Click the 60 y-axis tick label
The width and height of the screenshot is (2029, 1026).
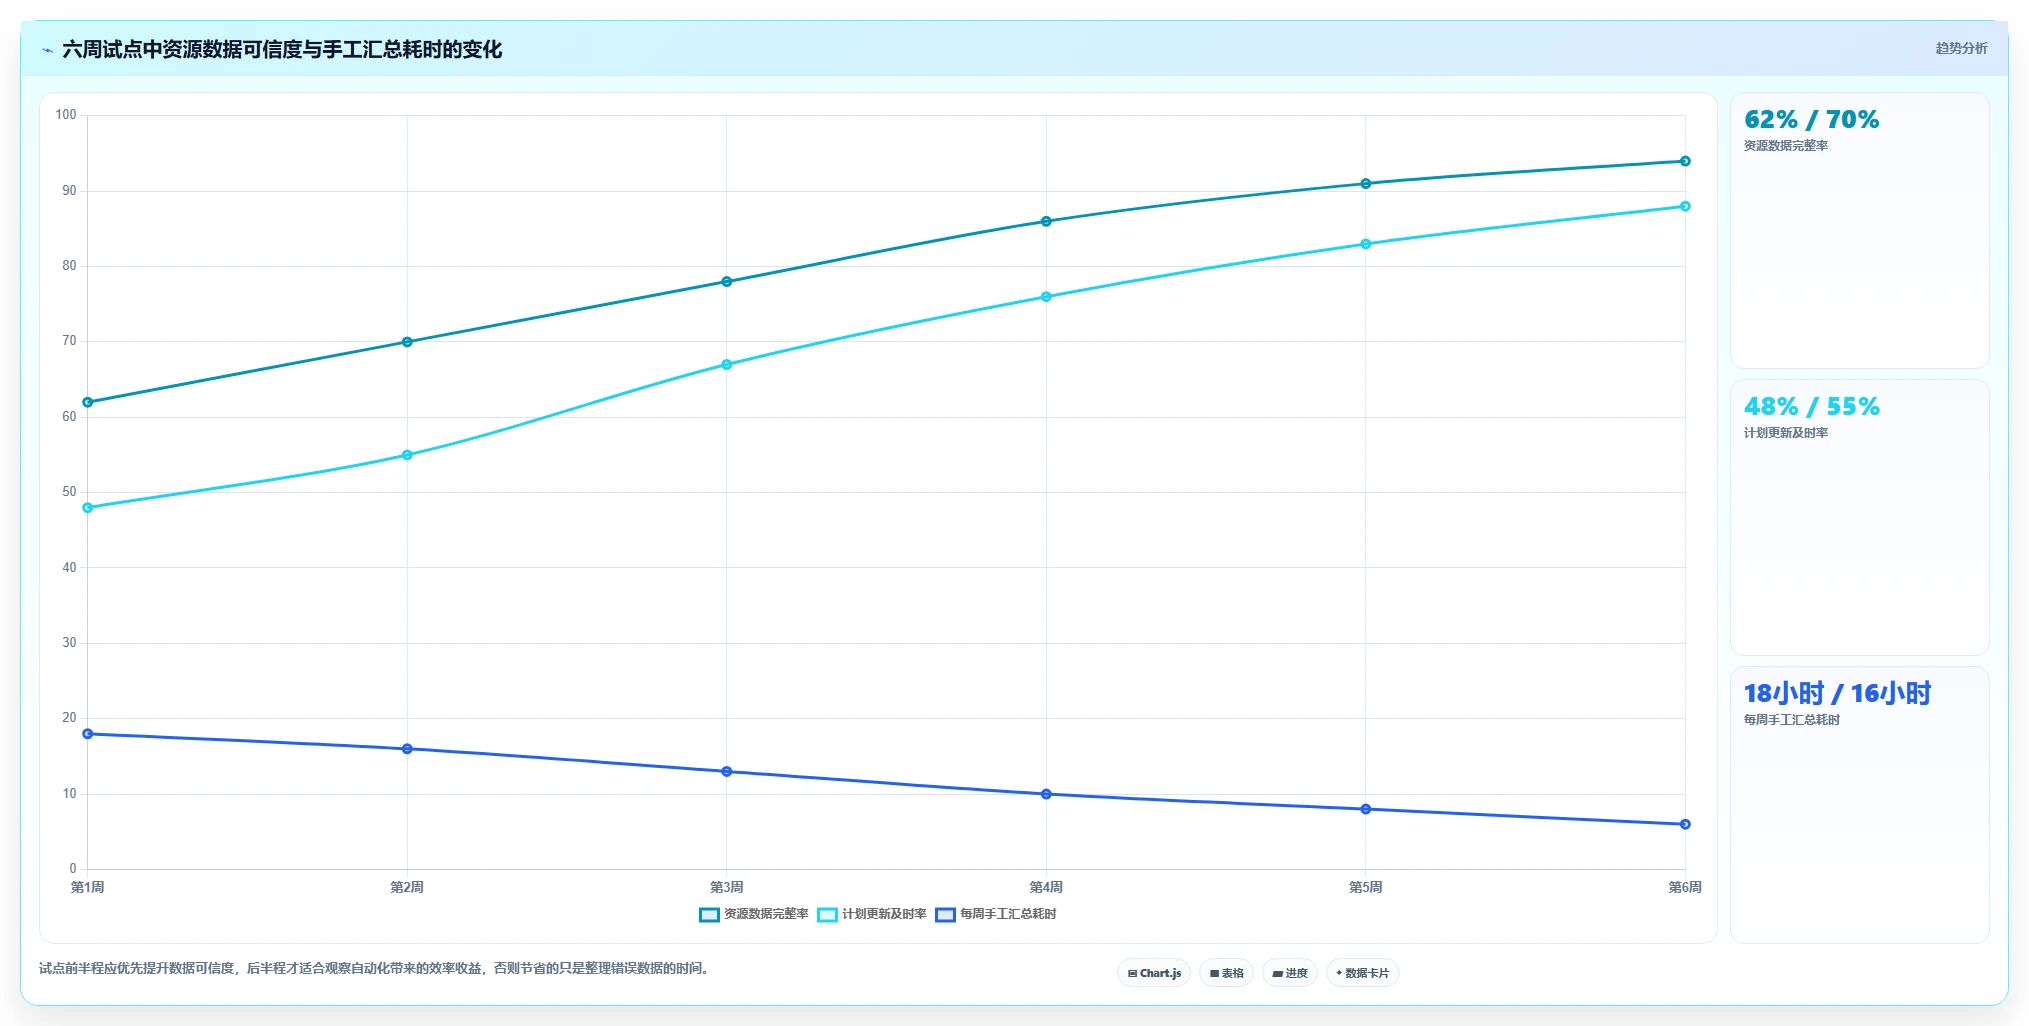point(69,417)
